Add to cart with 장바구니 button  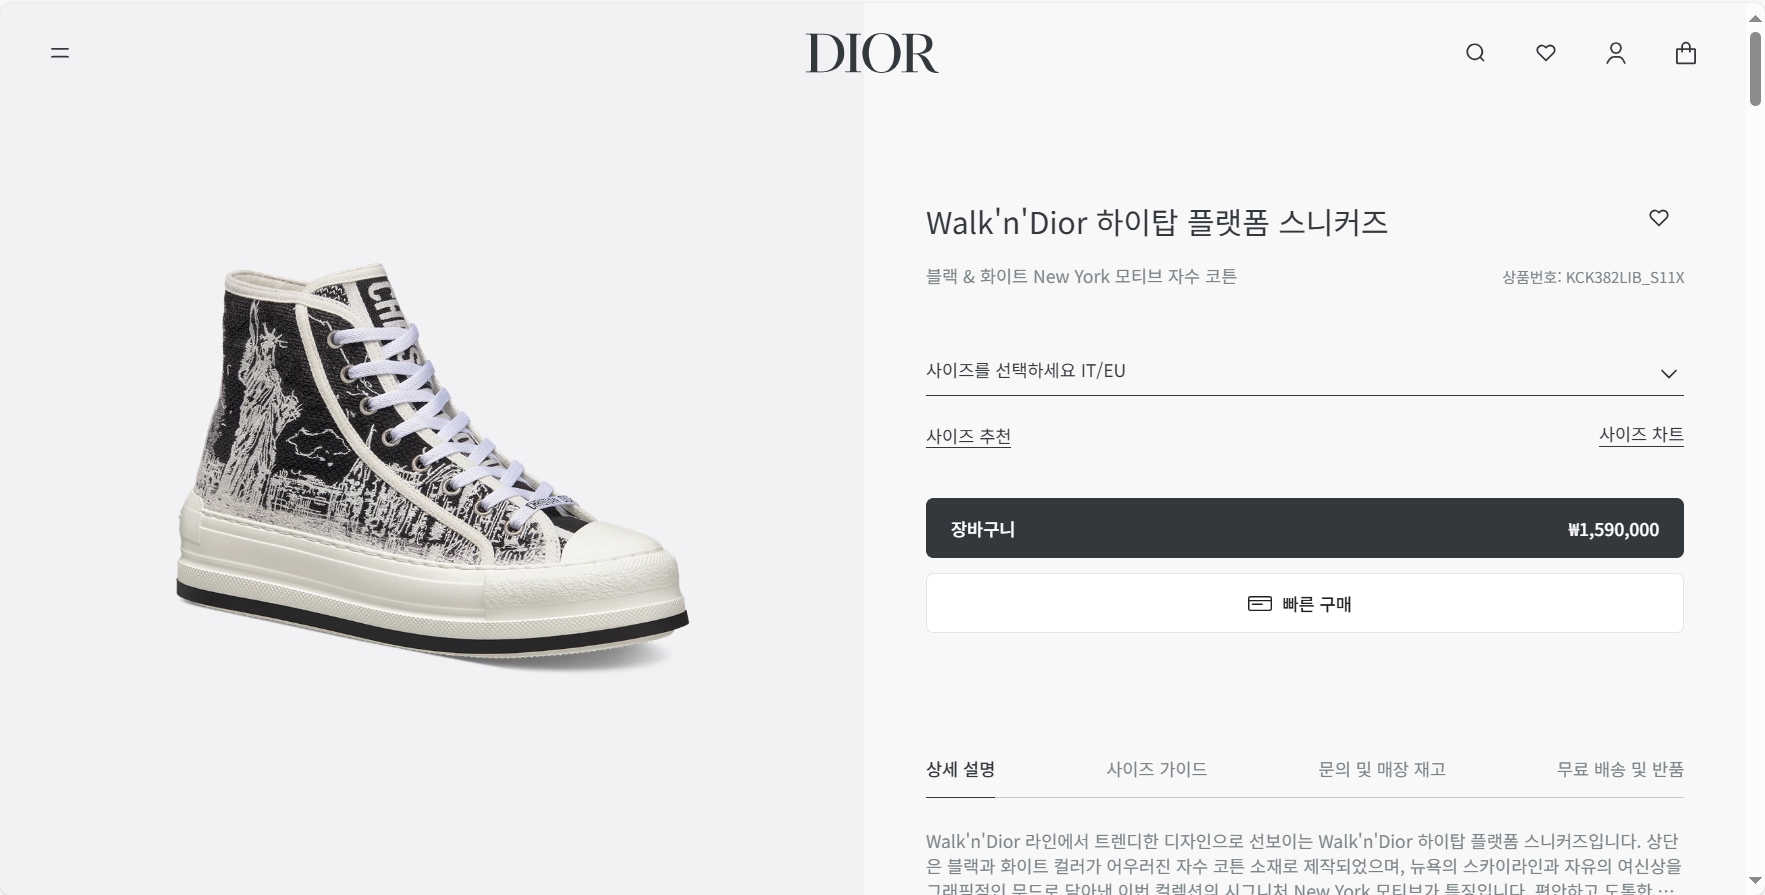tap(1304, 528)
